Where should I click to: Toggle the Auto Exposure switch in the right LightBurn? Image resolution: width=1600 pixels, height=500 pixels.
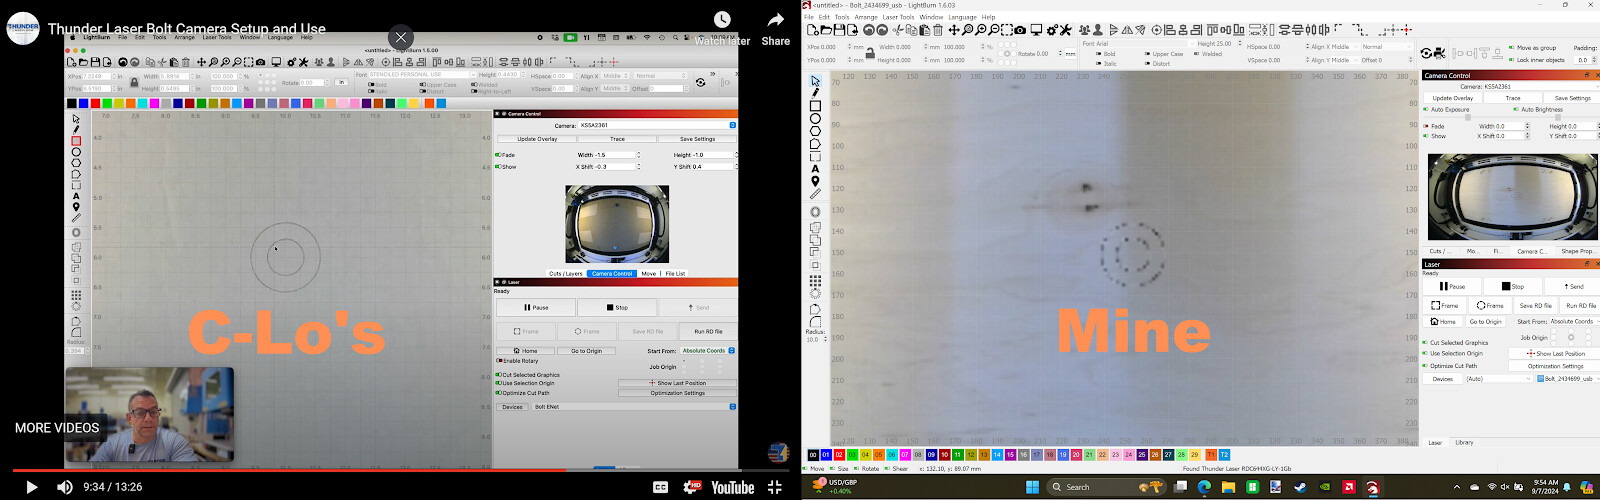(1426, 109)
